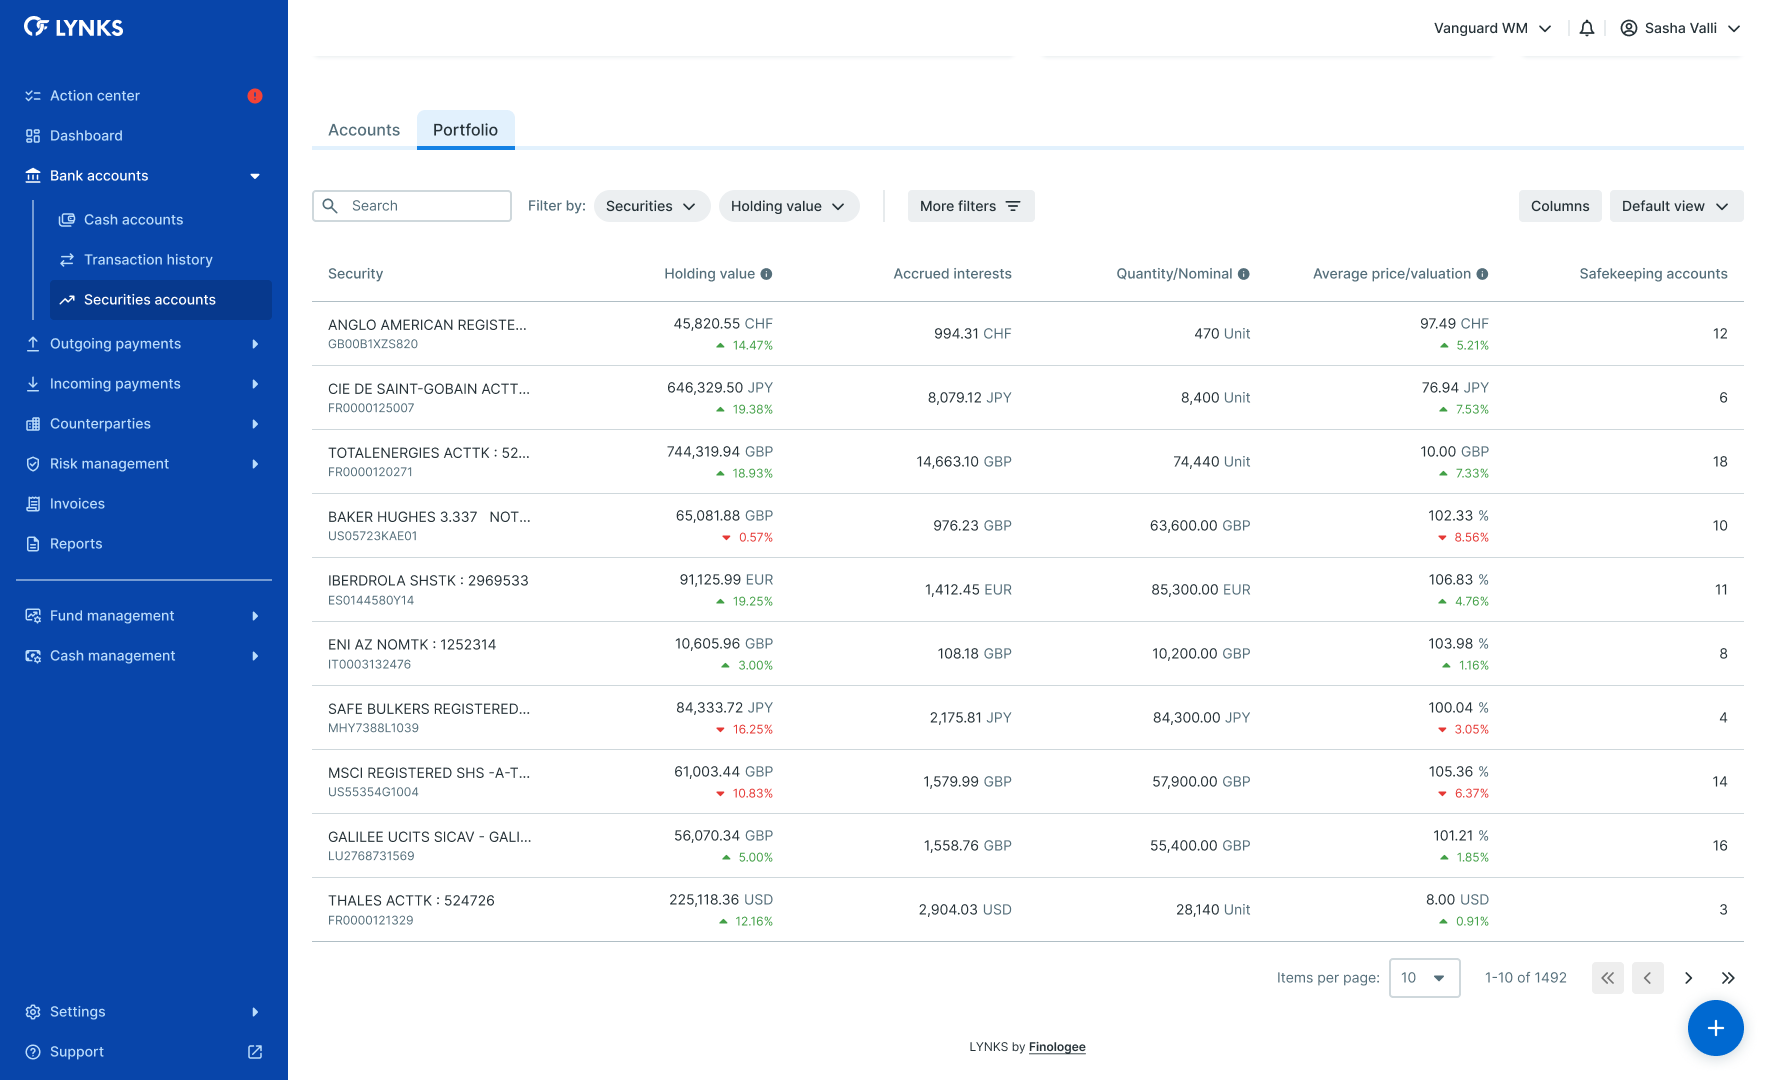Click the CIE DE SAINT-GOBAIN ACTT... security
The image size is (1768, 1080).
coord(429,389)
